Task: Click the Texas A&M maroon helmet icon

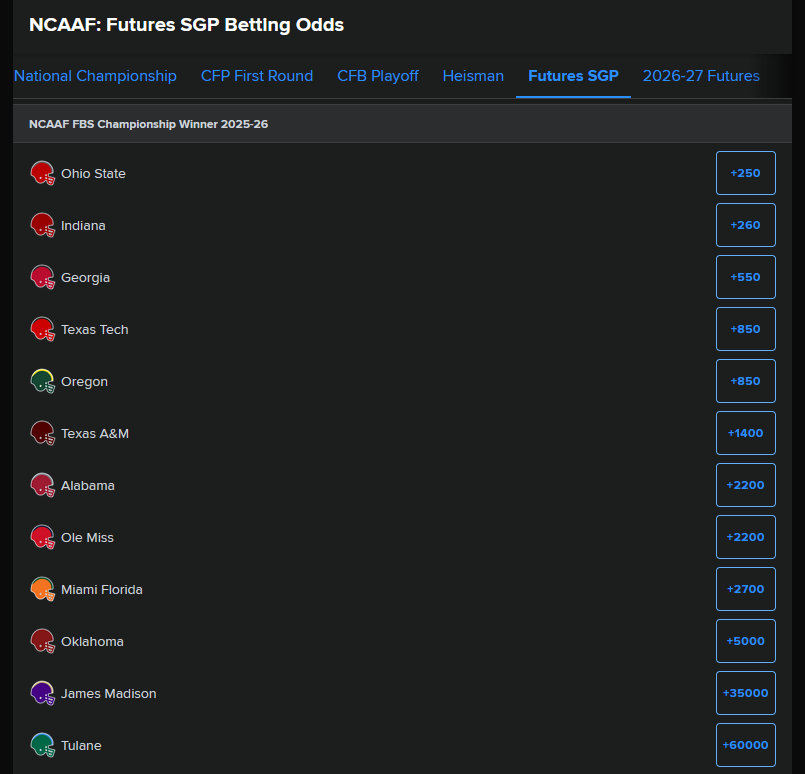Action: point(43,433)
